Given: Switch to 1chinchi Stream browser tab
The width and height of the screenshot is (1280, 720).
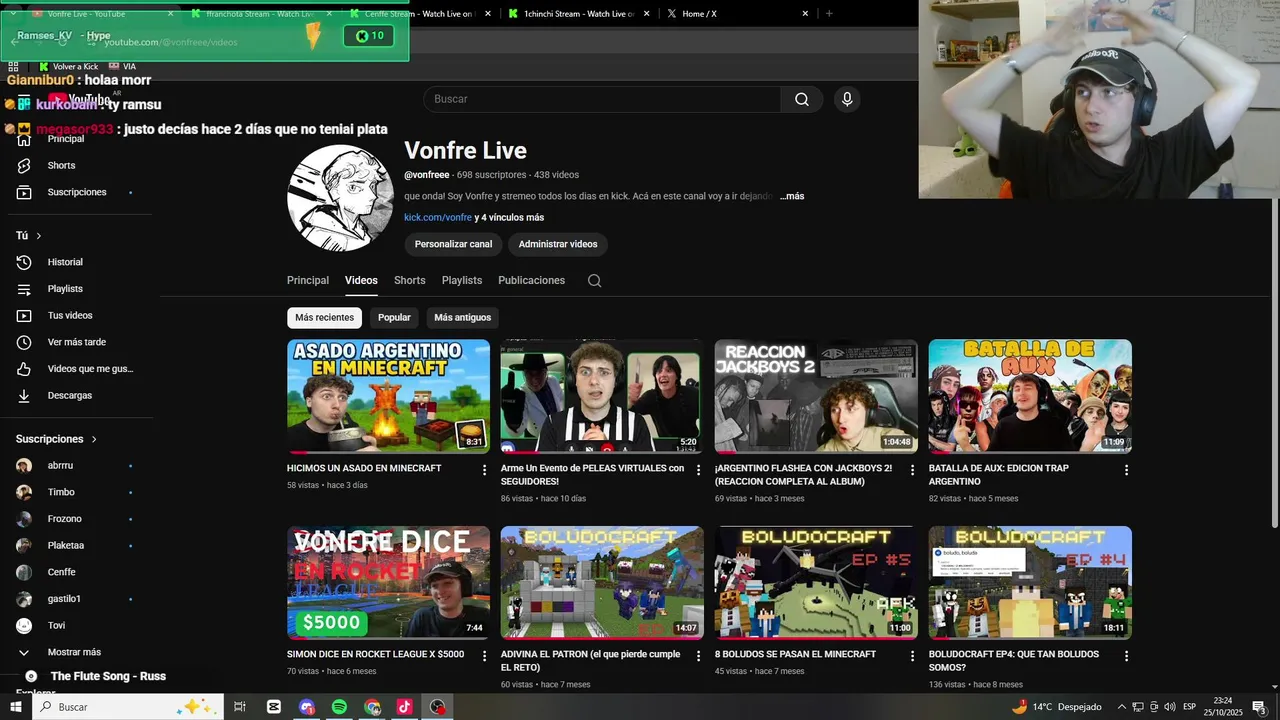Looking at the screenshot, I should point(579,14).
